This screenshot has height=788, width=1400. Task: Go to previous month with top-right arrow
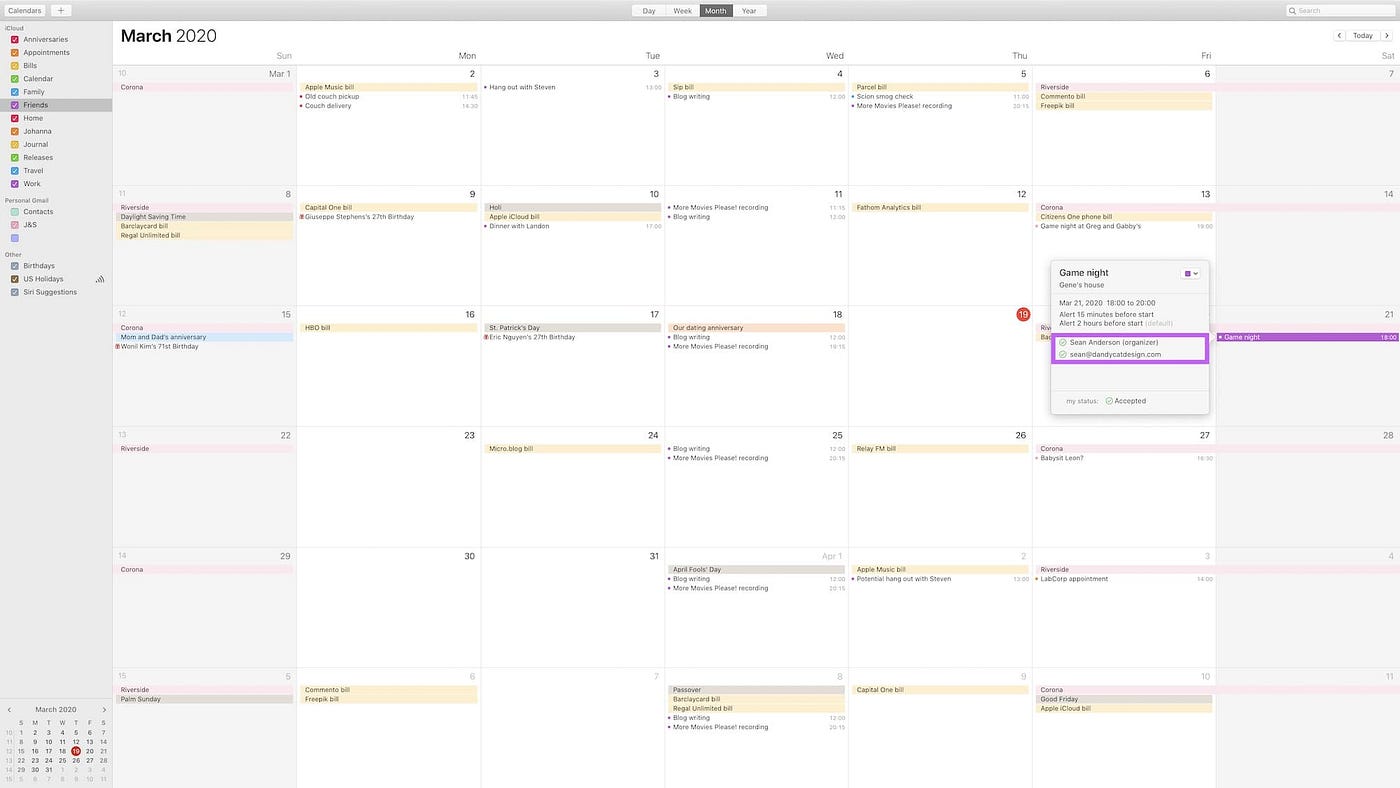[1340, 35]
